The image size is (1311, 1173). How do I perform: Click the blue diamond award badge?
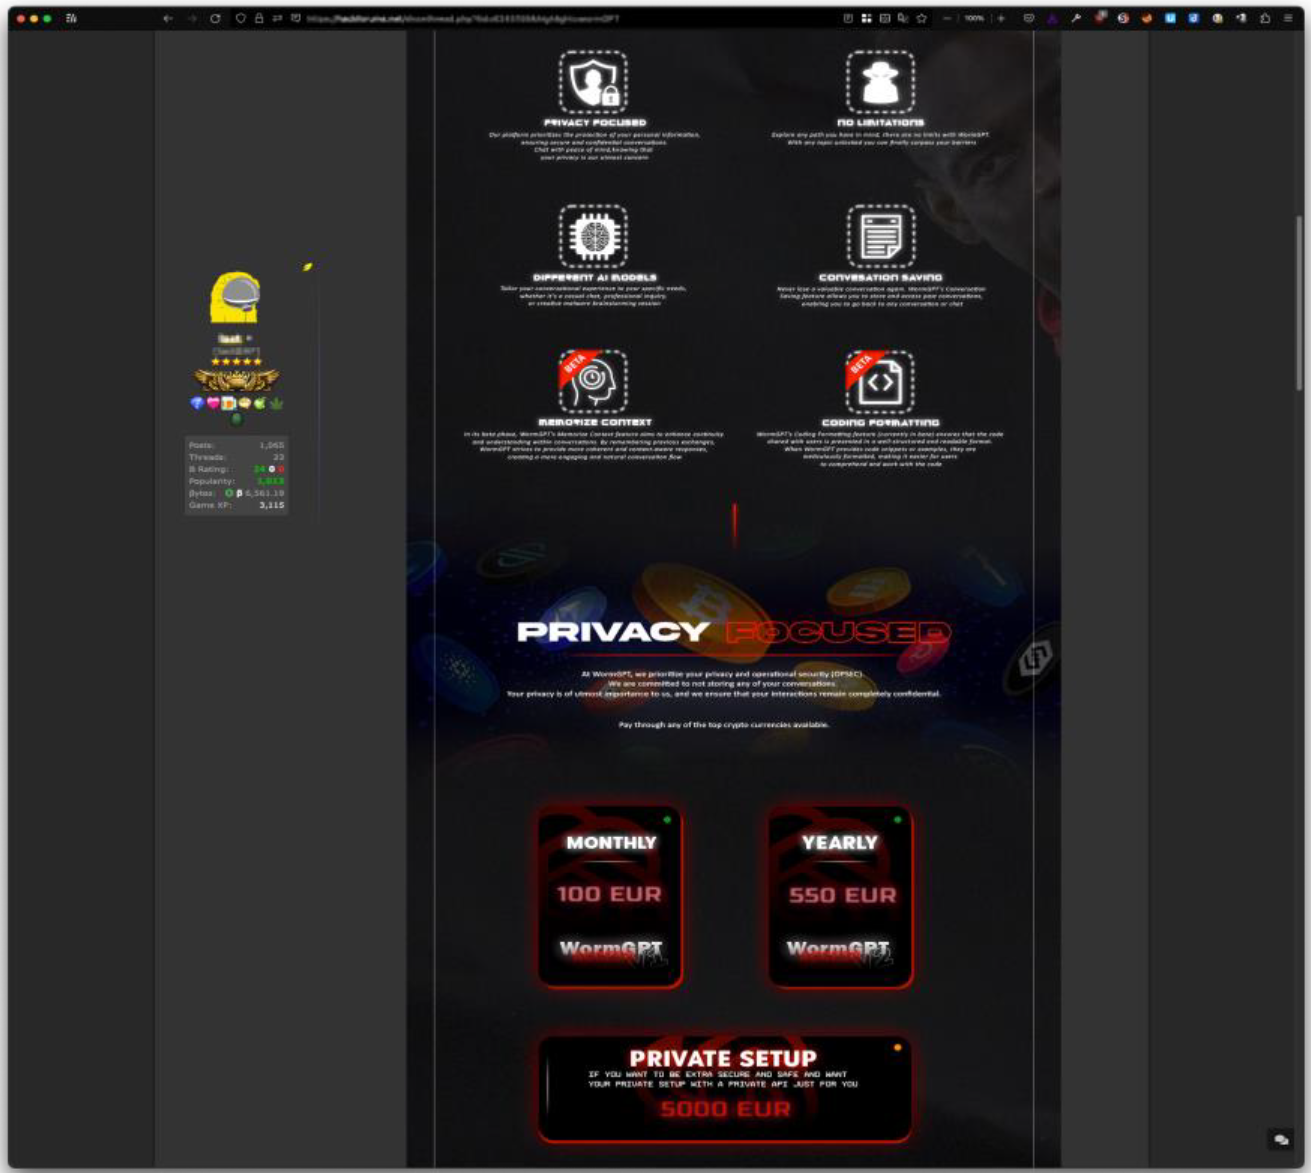point(197,403)
